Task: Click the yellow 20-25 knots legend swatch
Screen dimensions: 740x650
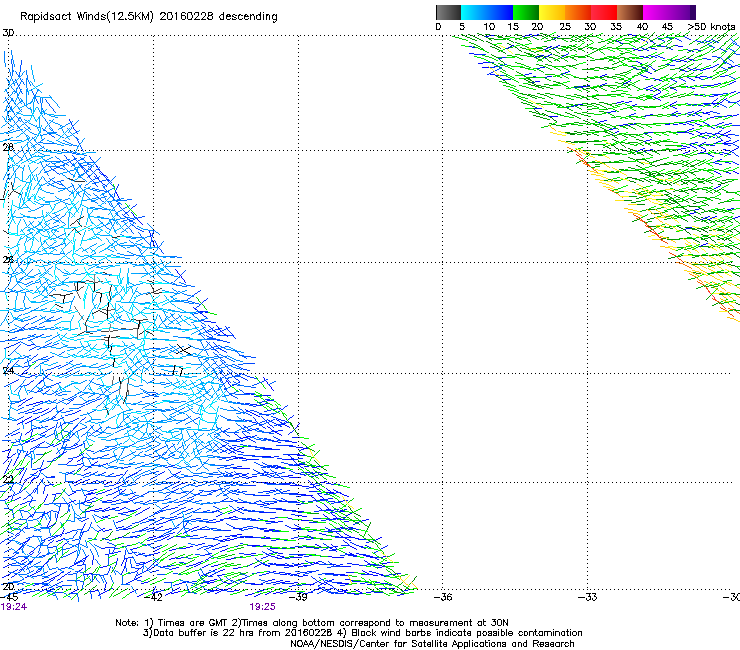Action: [x=552, y=12]
